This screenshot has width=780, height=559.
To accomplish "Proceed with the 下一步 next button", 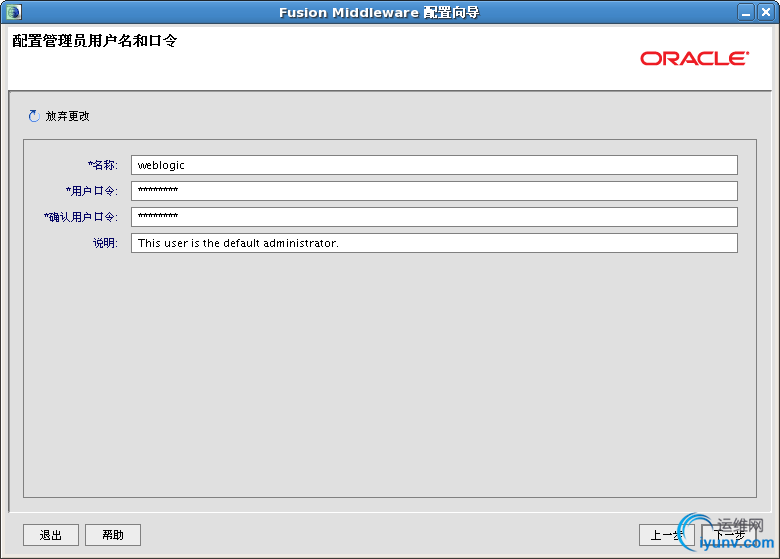I will [729, 535].
